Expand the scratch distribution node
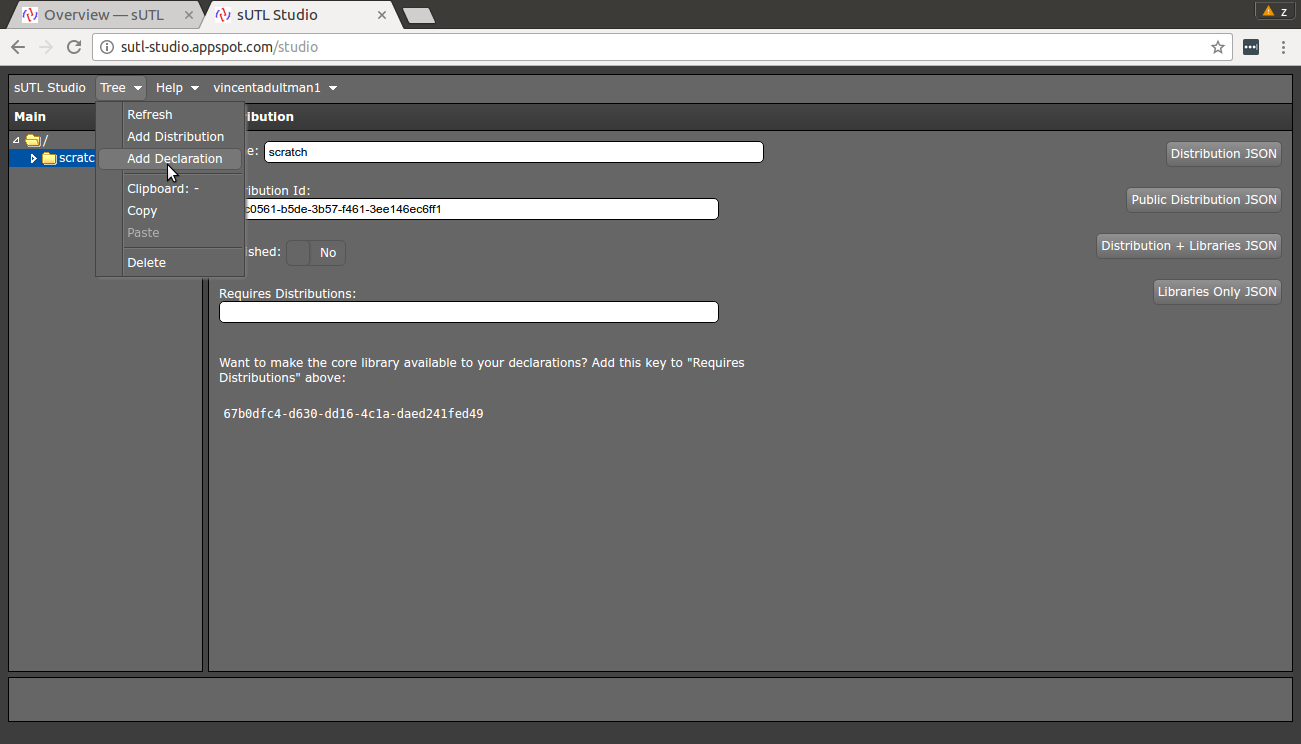The image size is (1301, 744). point(34,158)
